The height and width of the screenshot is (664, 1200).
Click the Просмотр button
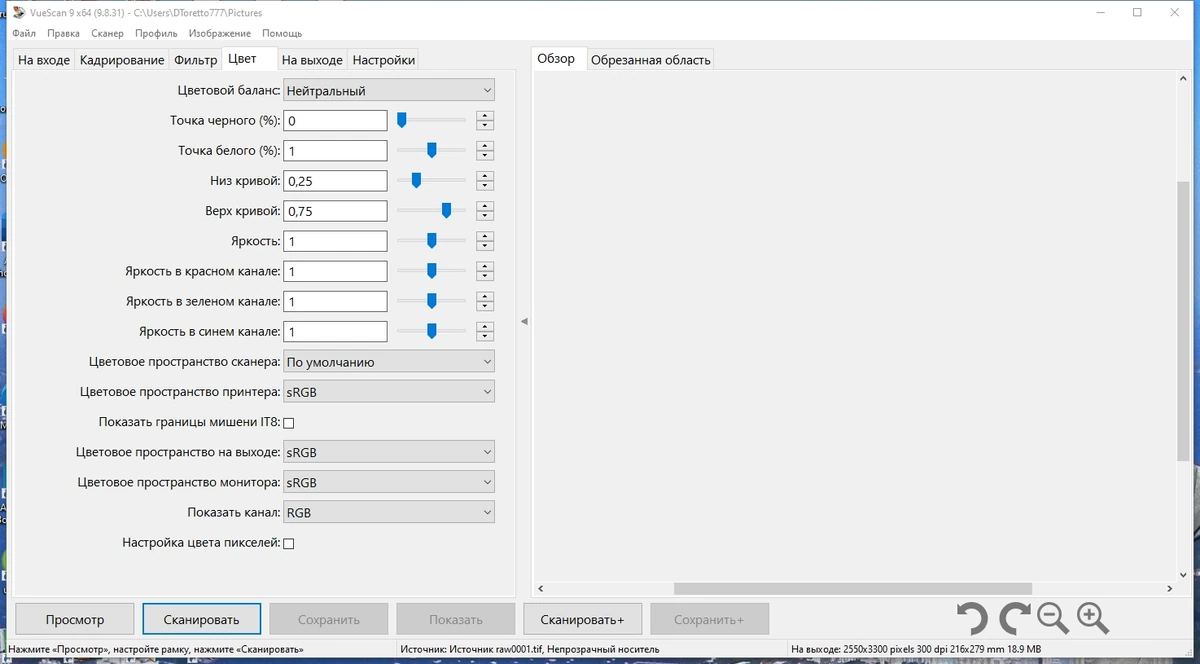point(75,619)
